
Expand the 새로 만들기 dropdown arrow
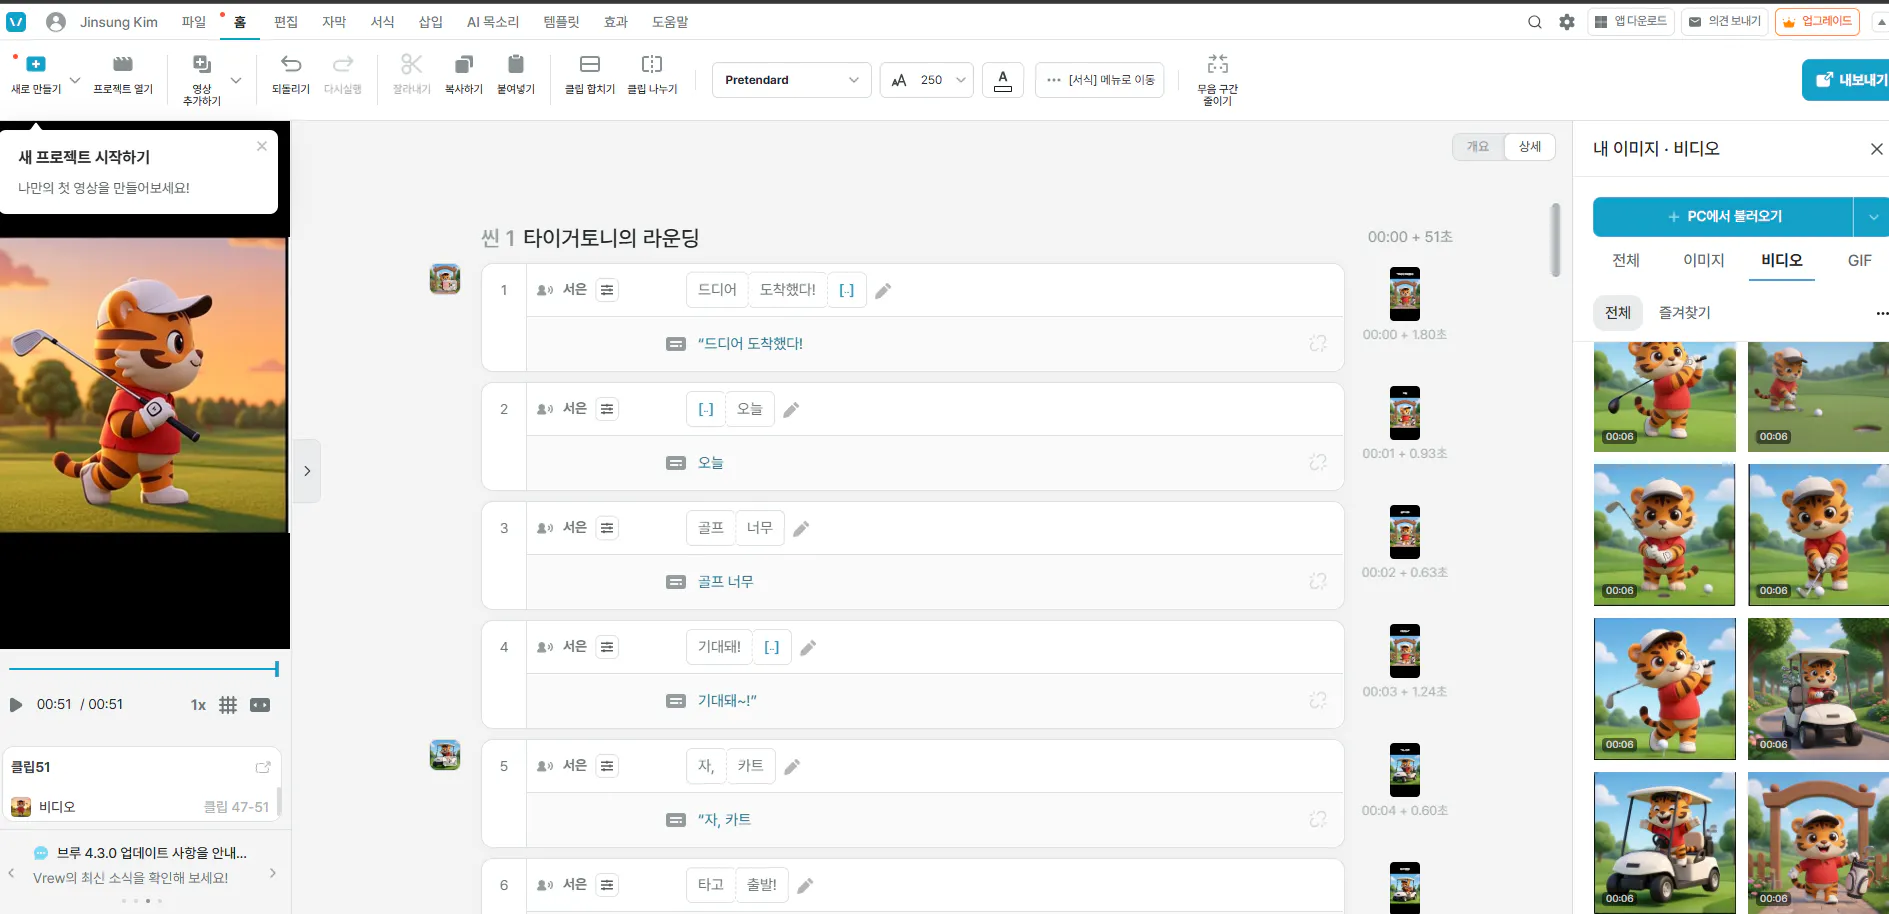(75, 80)
